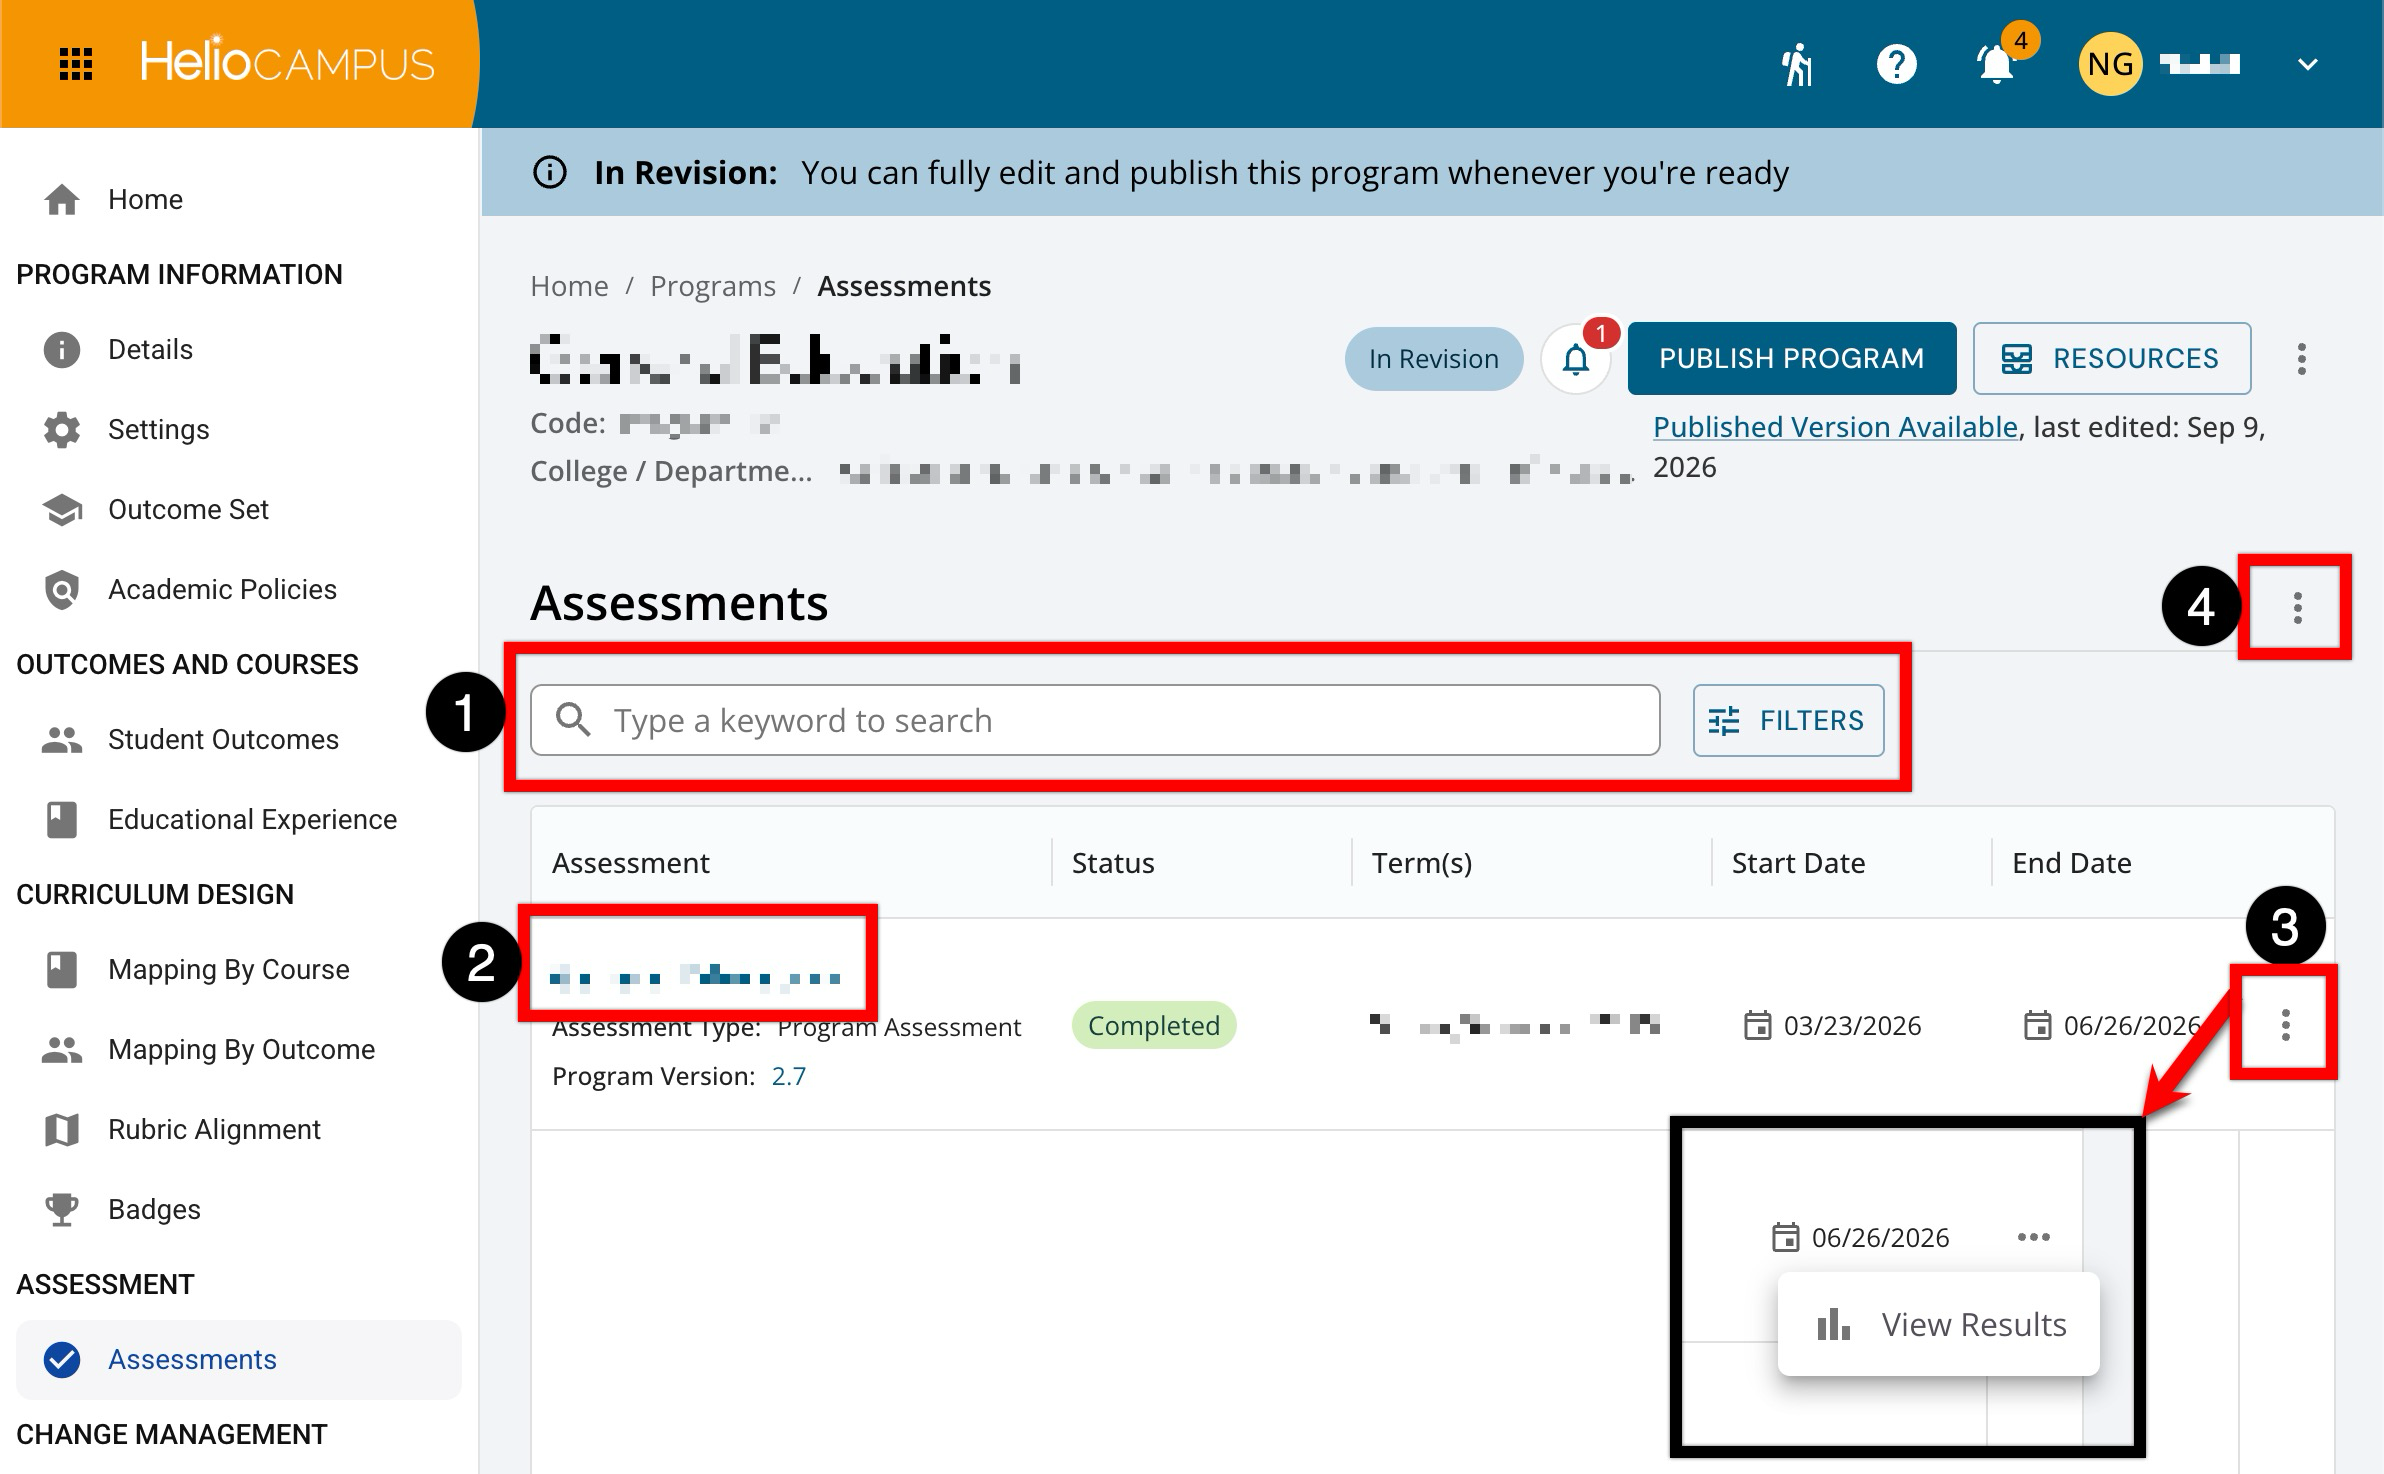Open the help question mark icon
2384x1474 pixels.
point(1896,65)
